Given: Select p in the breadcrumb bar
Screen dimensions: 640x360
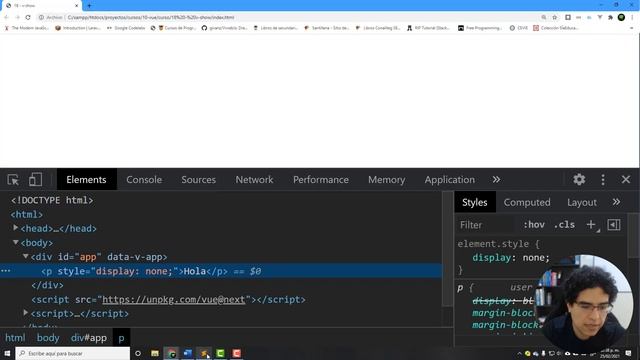Looking at the screenshot, I should pyautogui.click(x=121, y=338).
